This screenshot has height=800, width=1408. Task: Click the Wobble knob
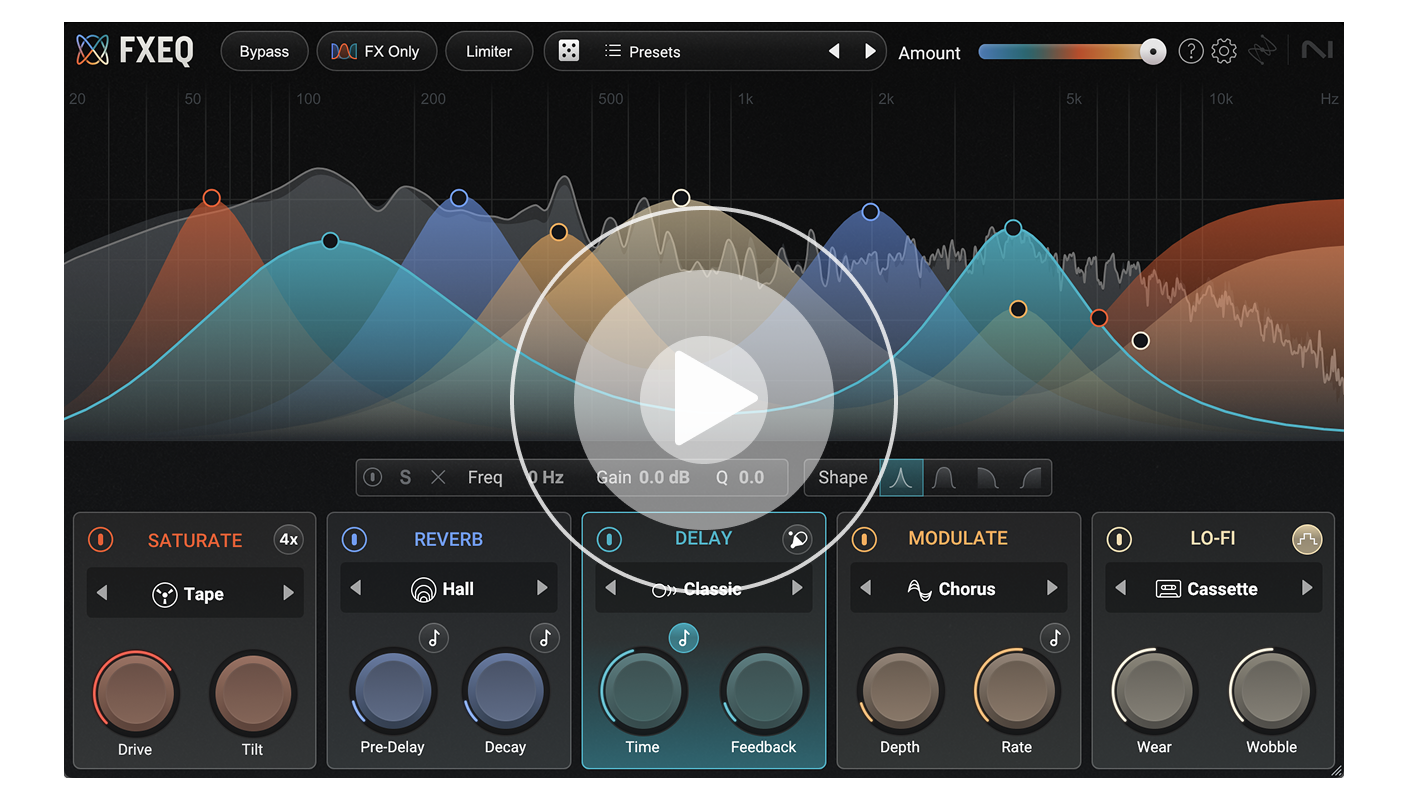pos(1272,690)
